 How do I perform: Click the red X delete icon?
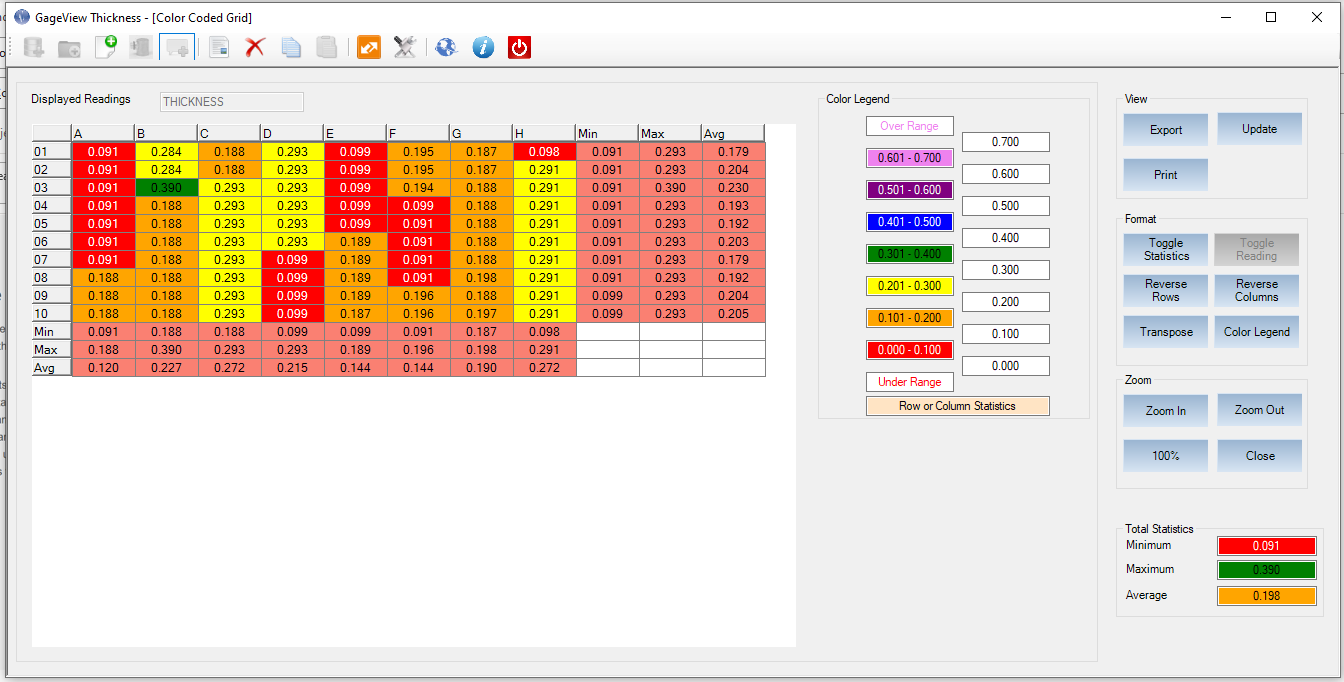255,46
